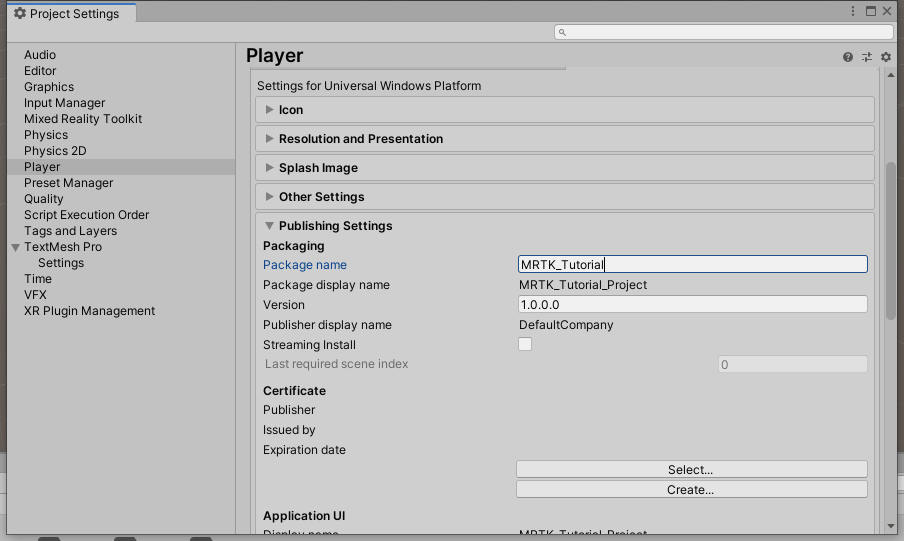Open the Player settings help icon

point(848,57)
